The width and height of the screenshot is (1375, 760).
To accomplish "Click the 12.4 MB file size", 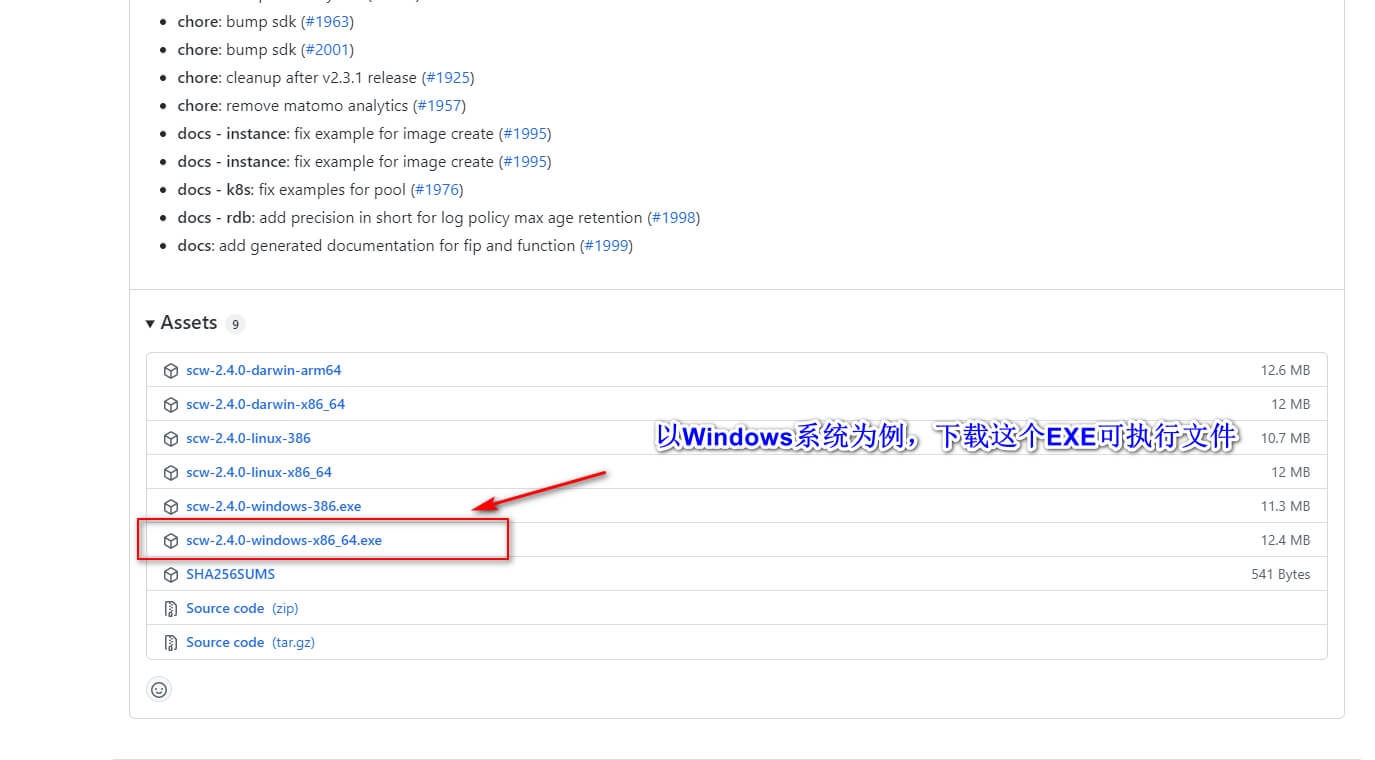I will pyautogui.click(x=1285, y=540).
